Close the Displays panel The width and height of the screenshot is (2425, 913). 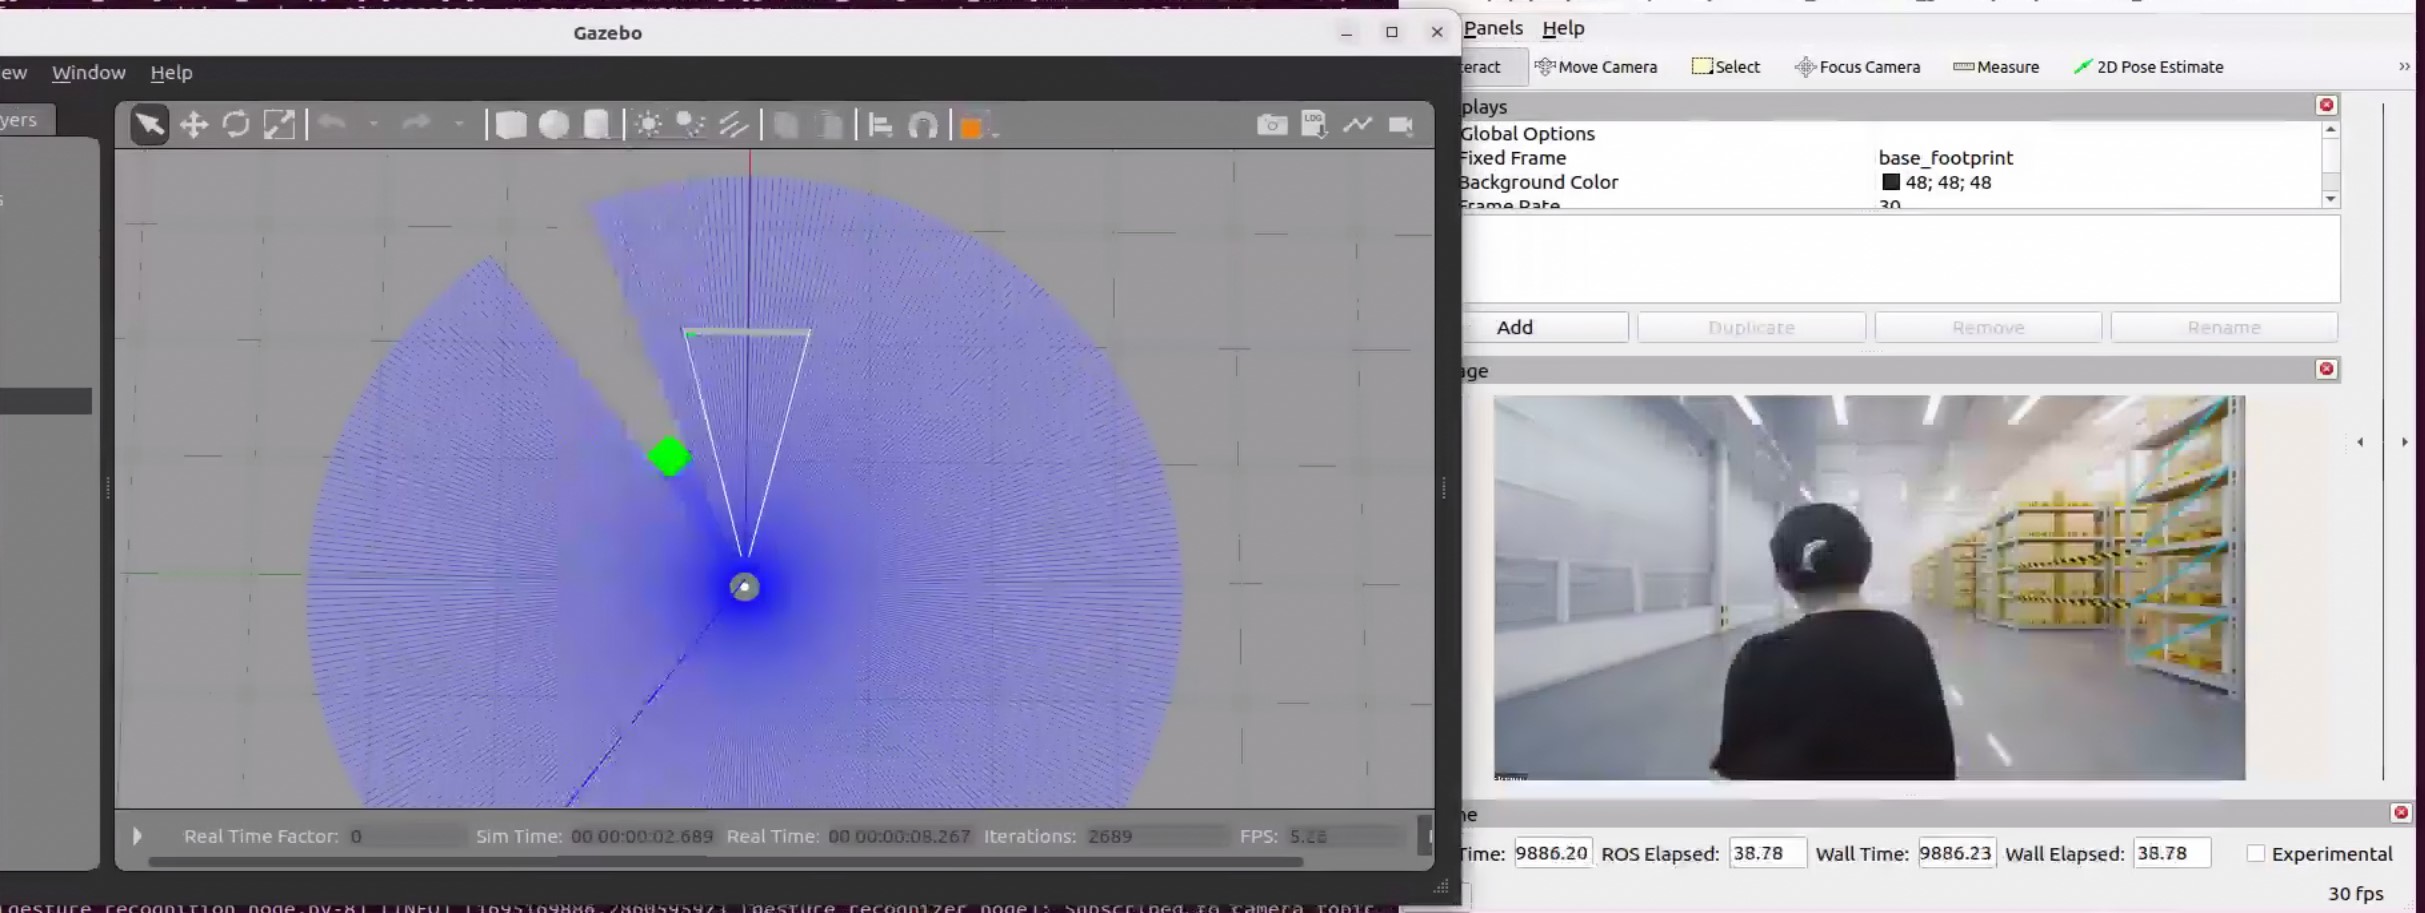[2326, 105]
